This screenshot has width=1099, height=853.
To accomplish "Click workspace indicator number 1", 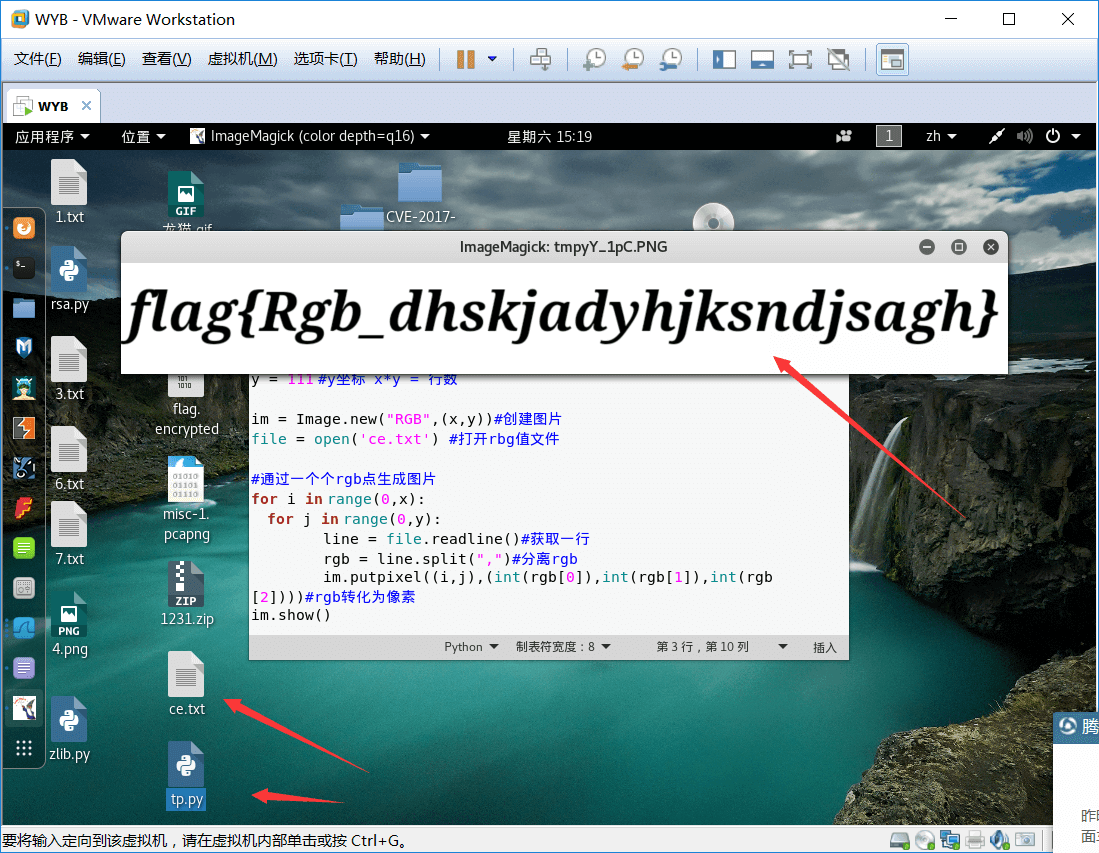I will (x=888, y=136).
